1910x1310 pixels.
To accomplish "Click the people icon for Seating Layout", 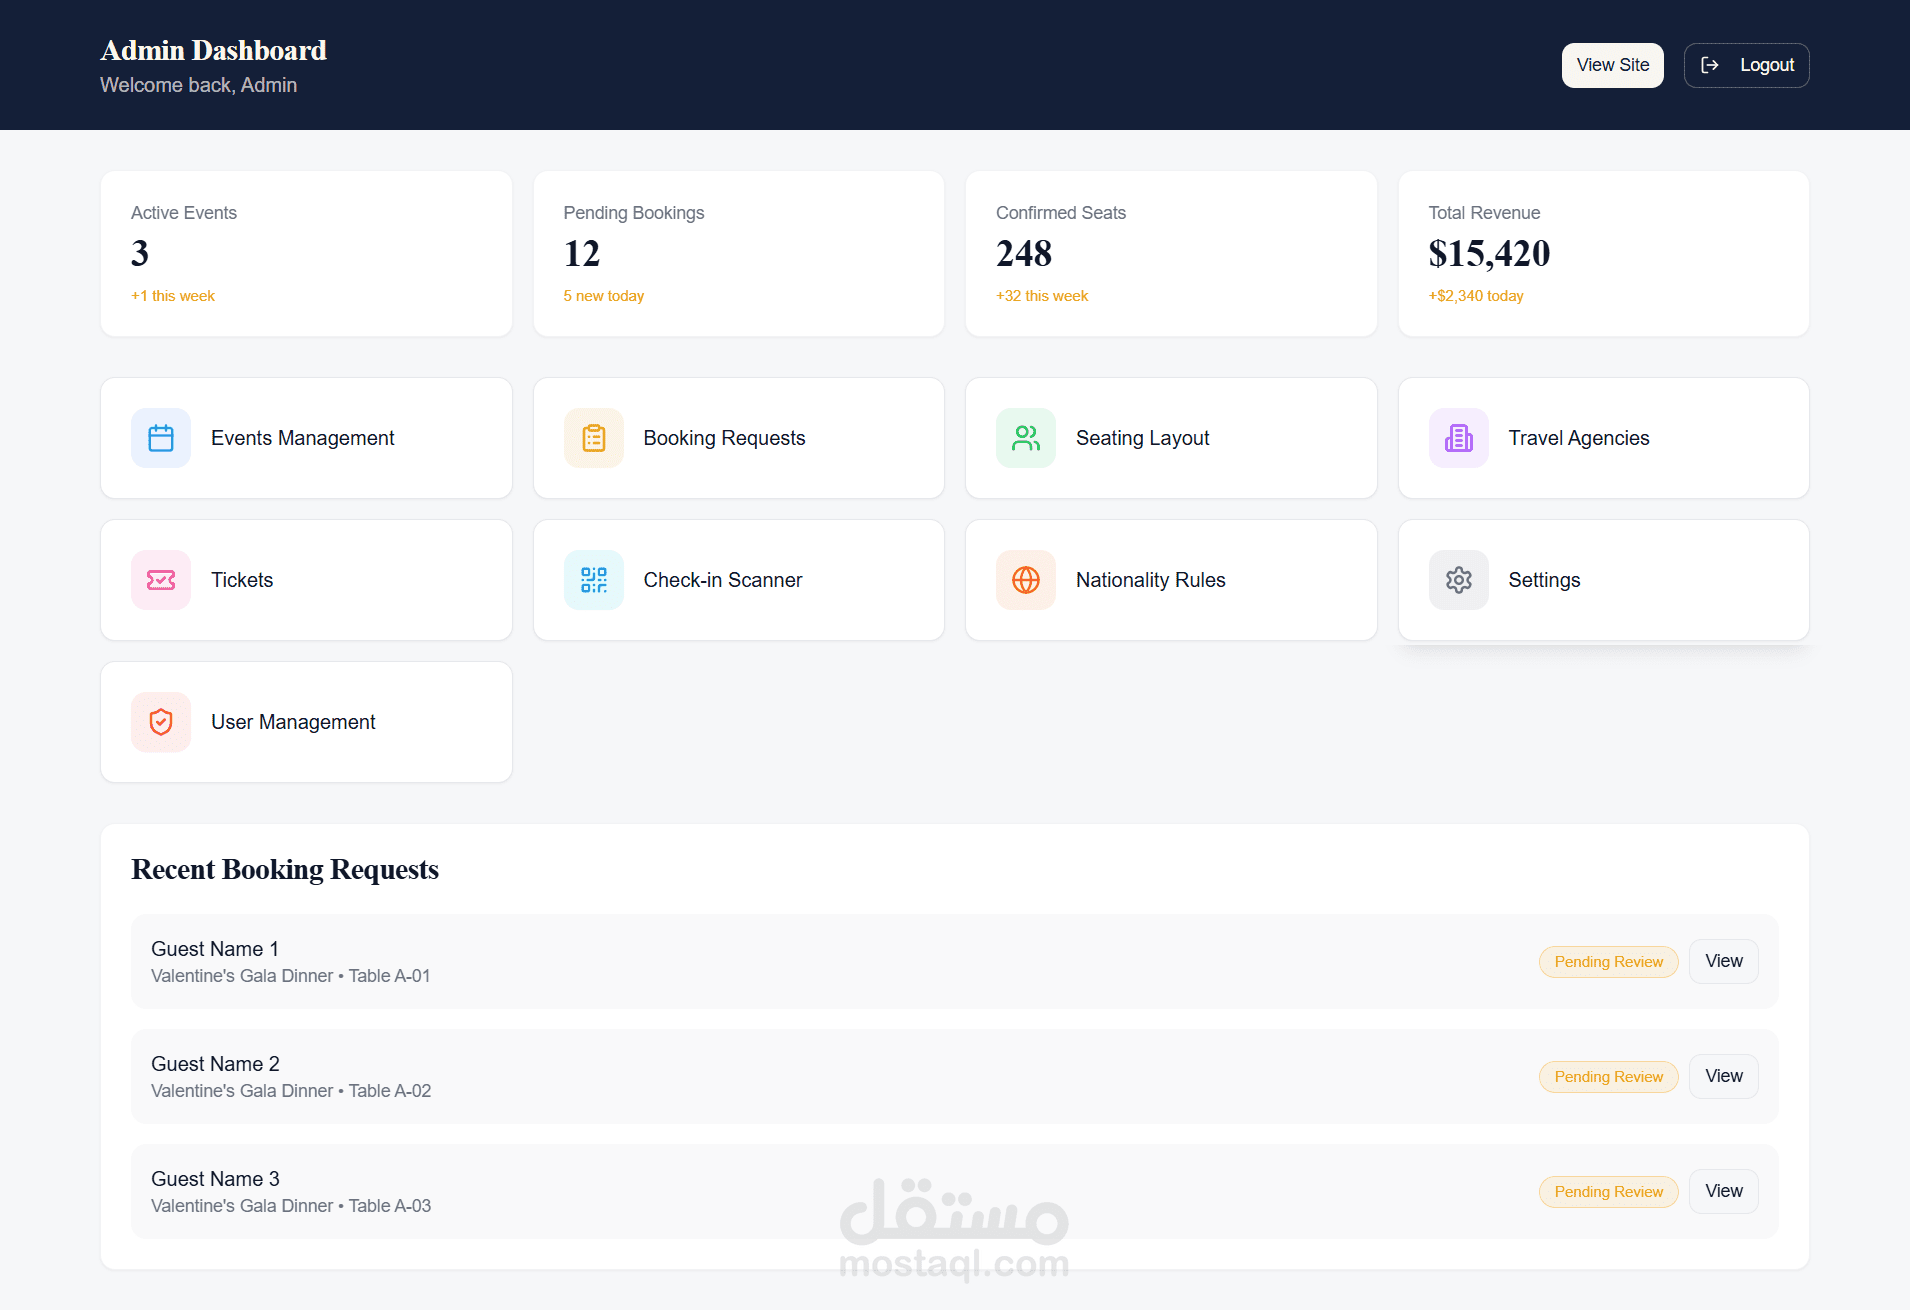I will (1026, 438).
